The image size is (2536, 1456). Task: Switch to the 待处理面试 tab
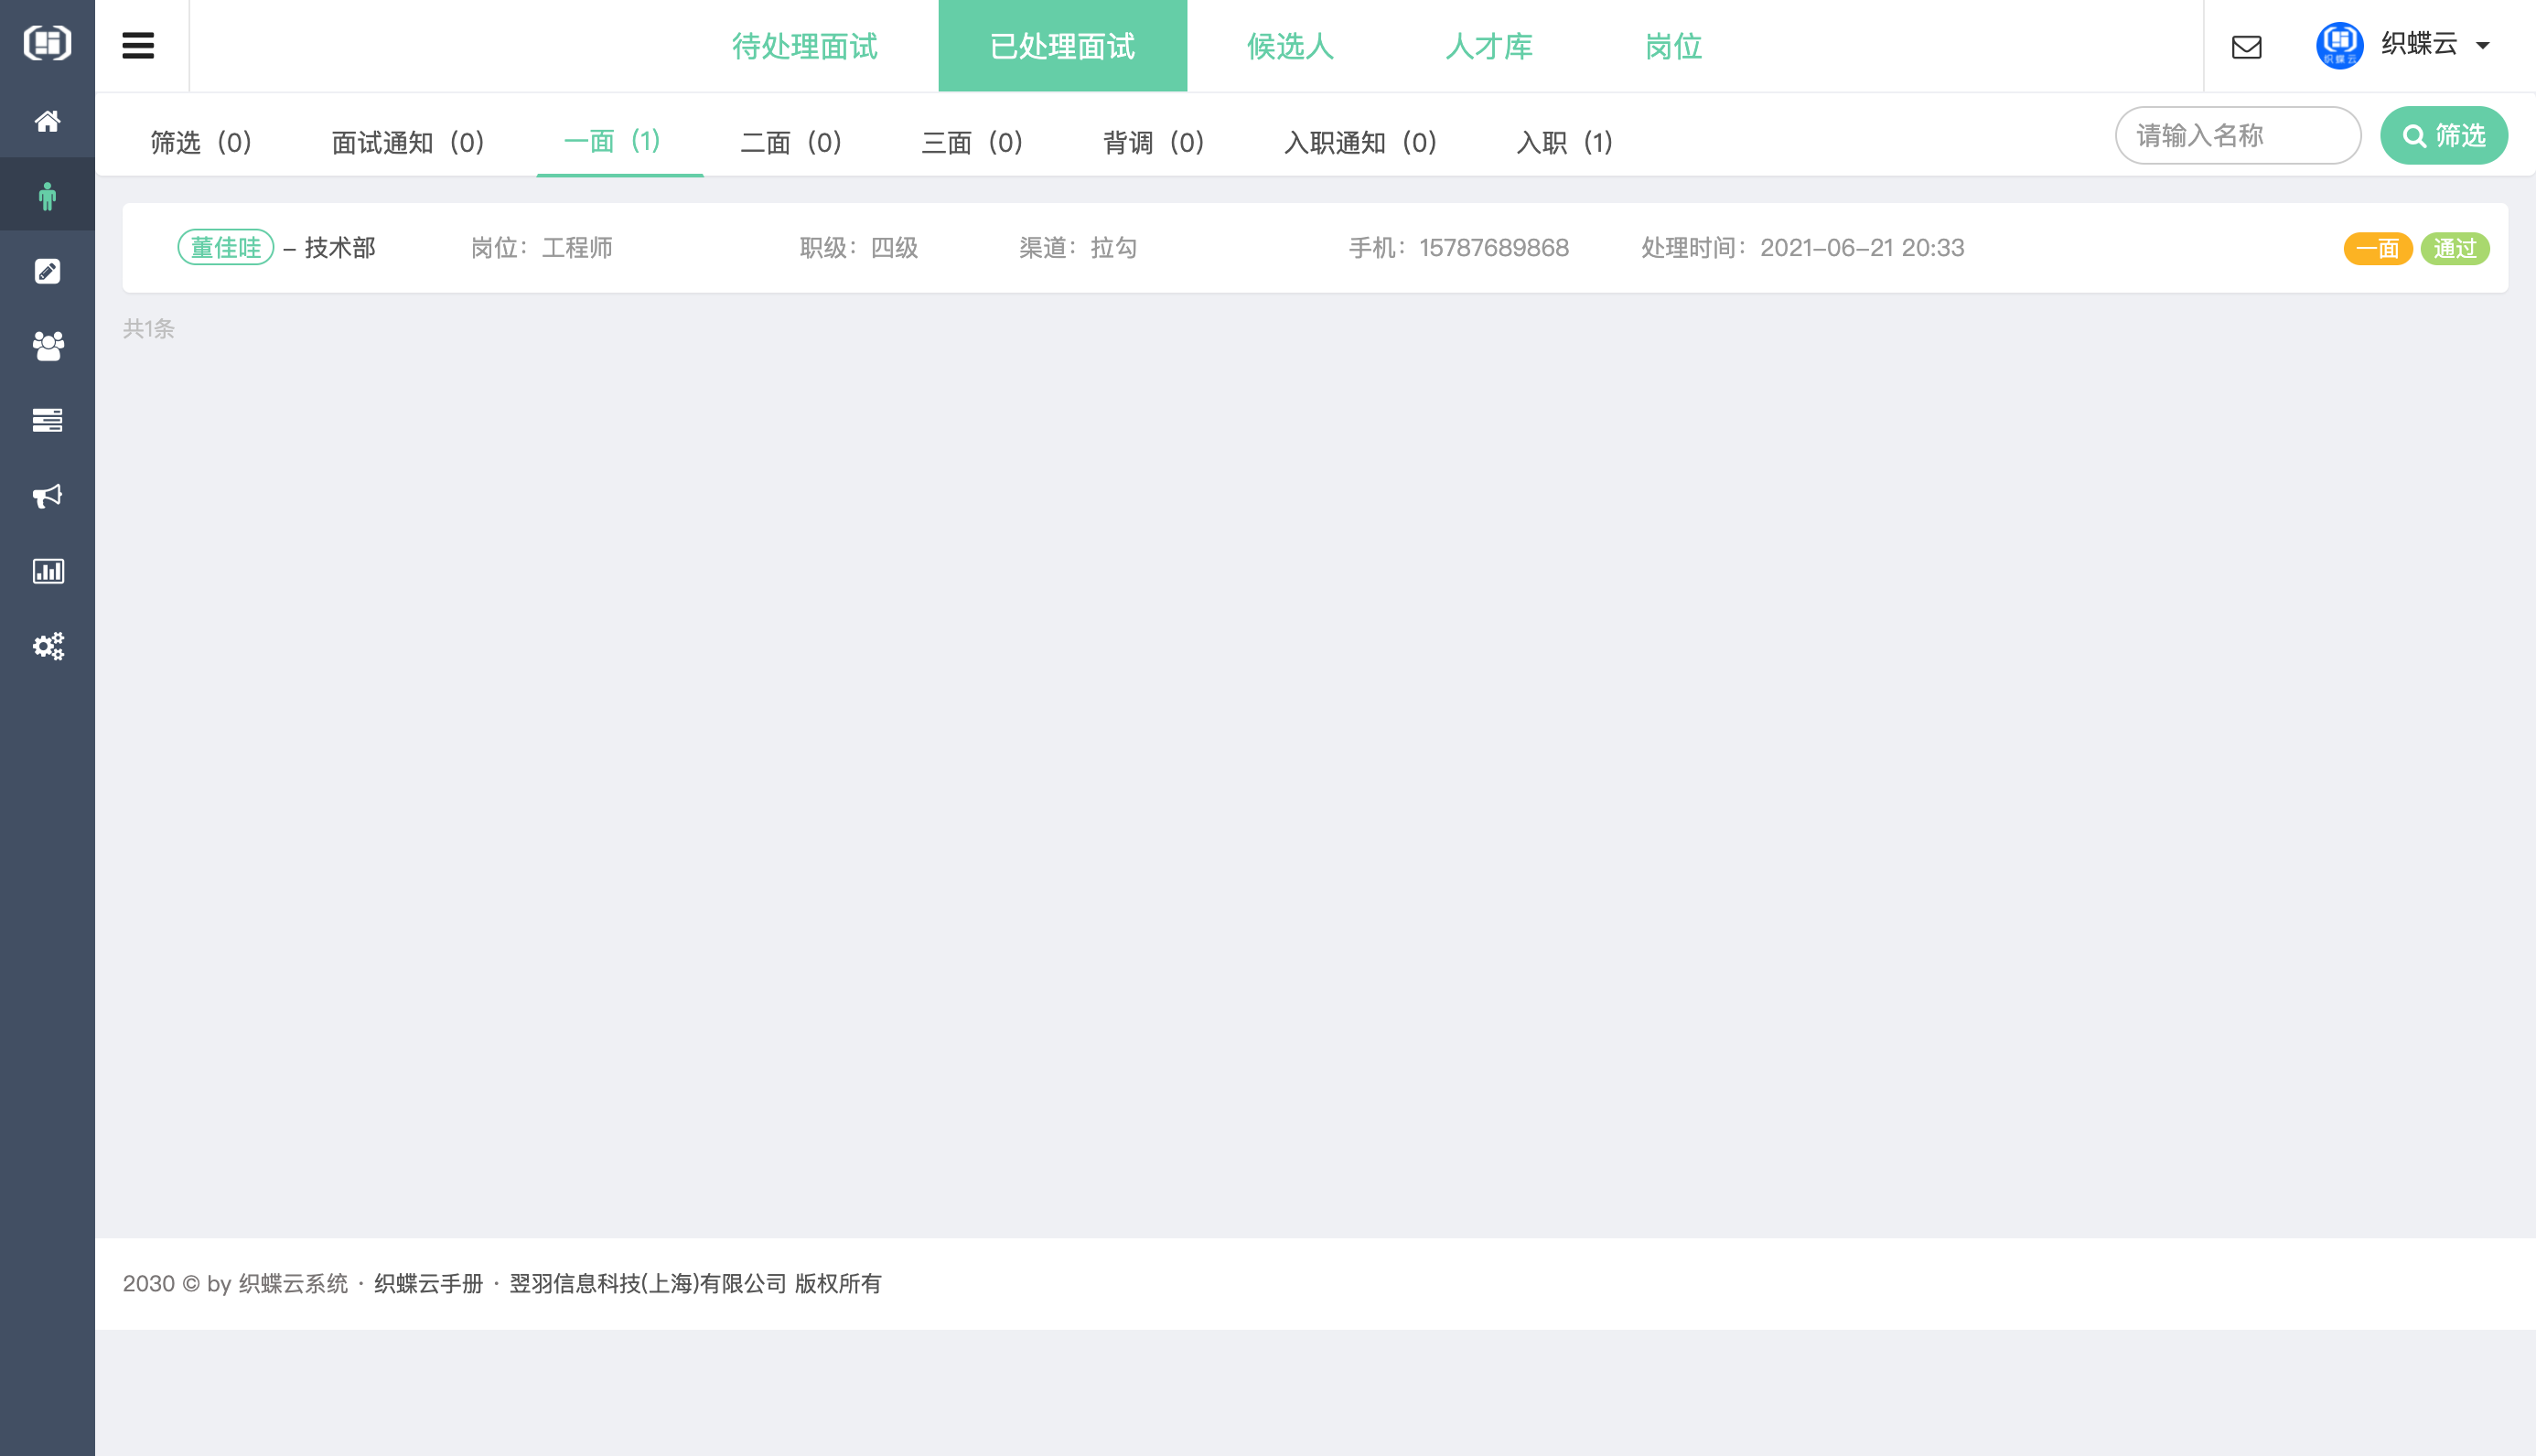tap(806, 46)
